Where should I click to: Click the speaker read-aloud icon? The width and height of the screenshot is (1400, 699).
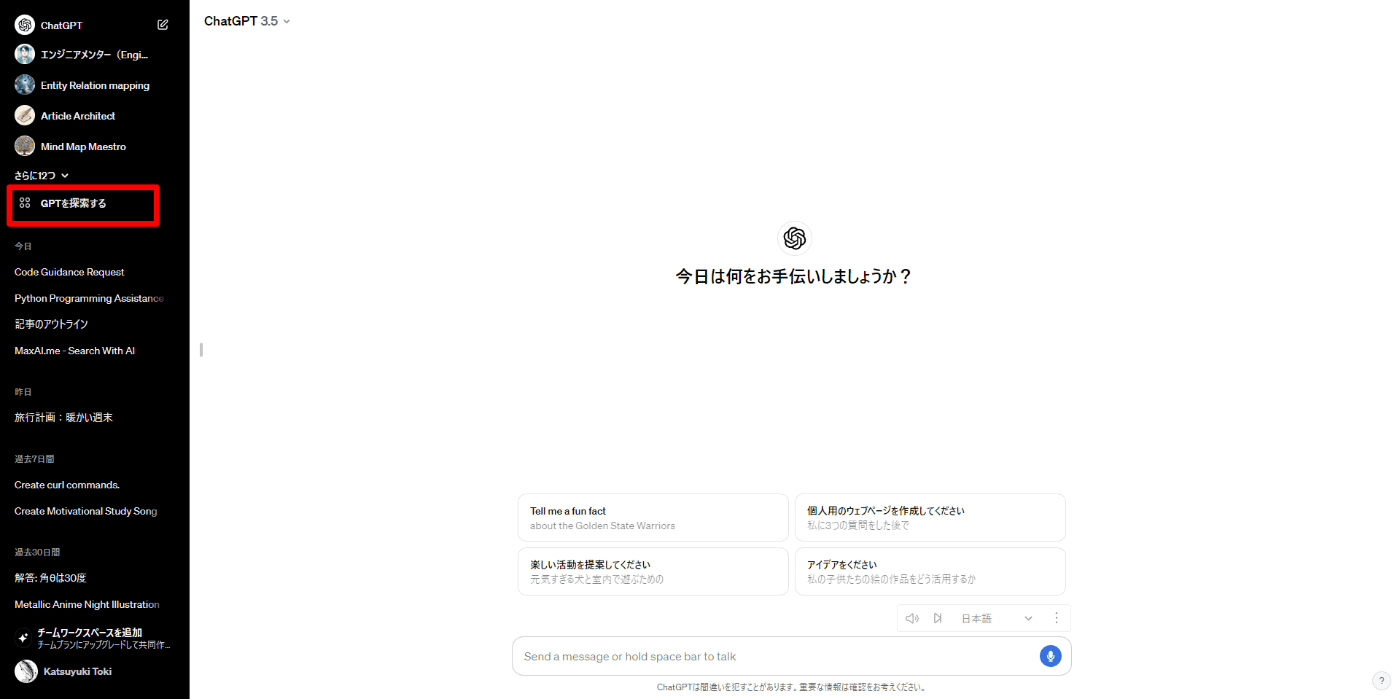[x=912, y=618]
